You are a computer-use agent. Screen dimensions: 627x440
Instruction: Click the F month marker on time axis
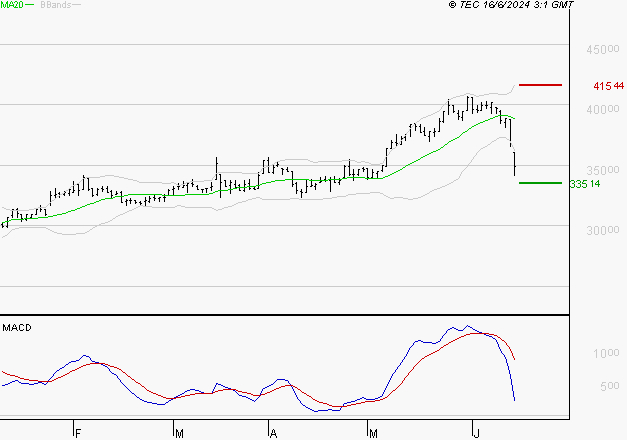pos(78,434)
